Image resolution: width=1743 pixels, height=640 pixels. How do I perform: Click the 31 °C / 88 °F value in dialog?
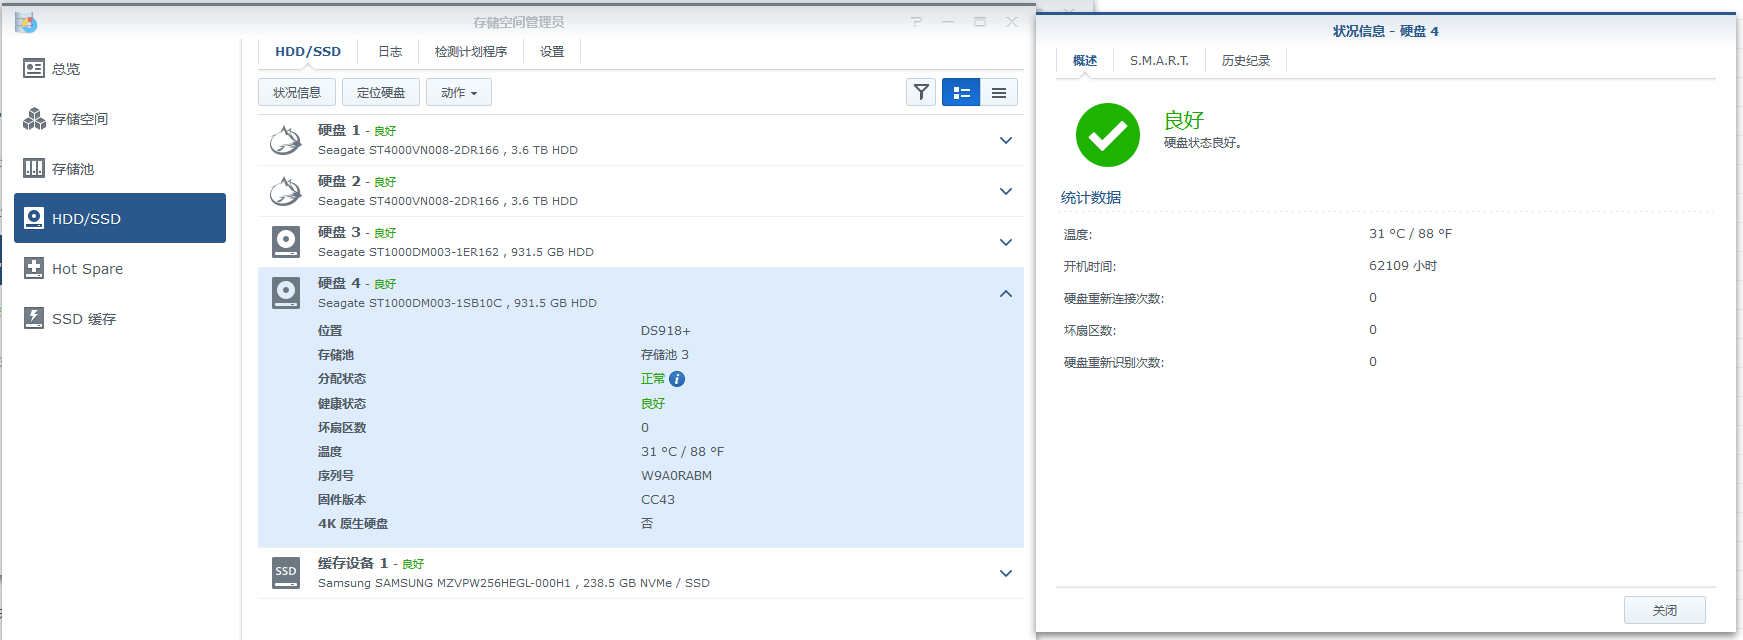pos(1410,234)
